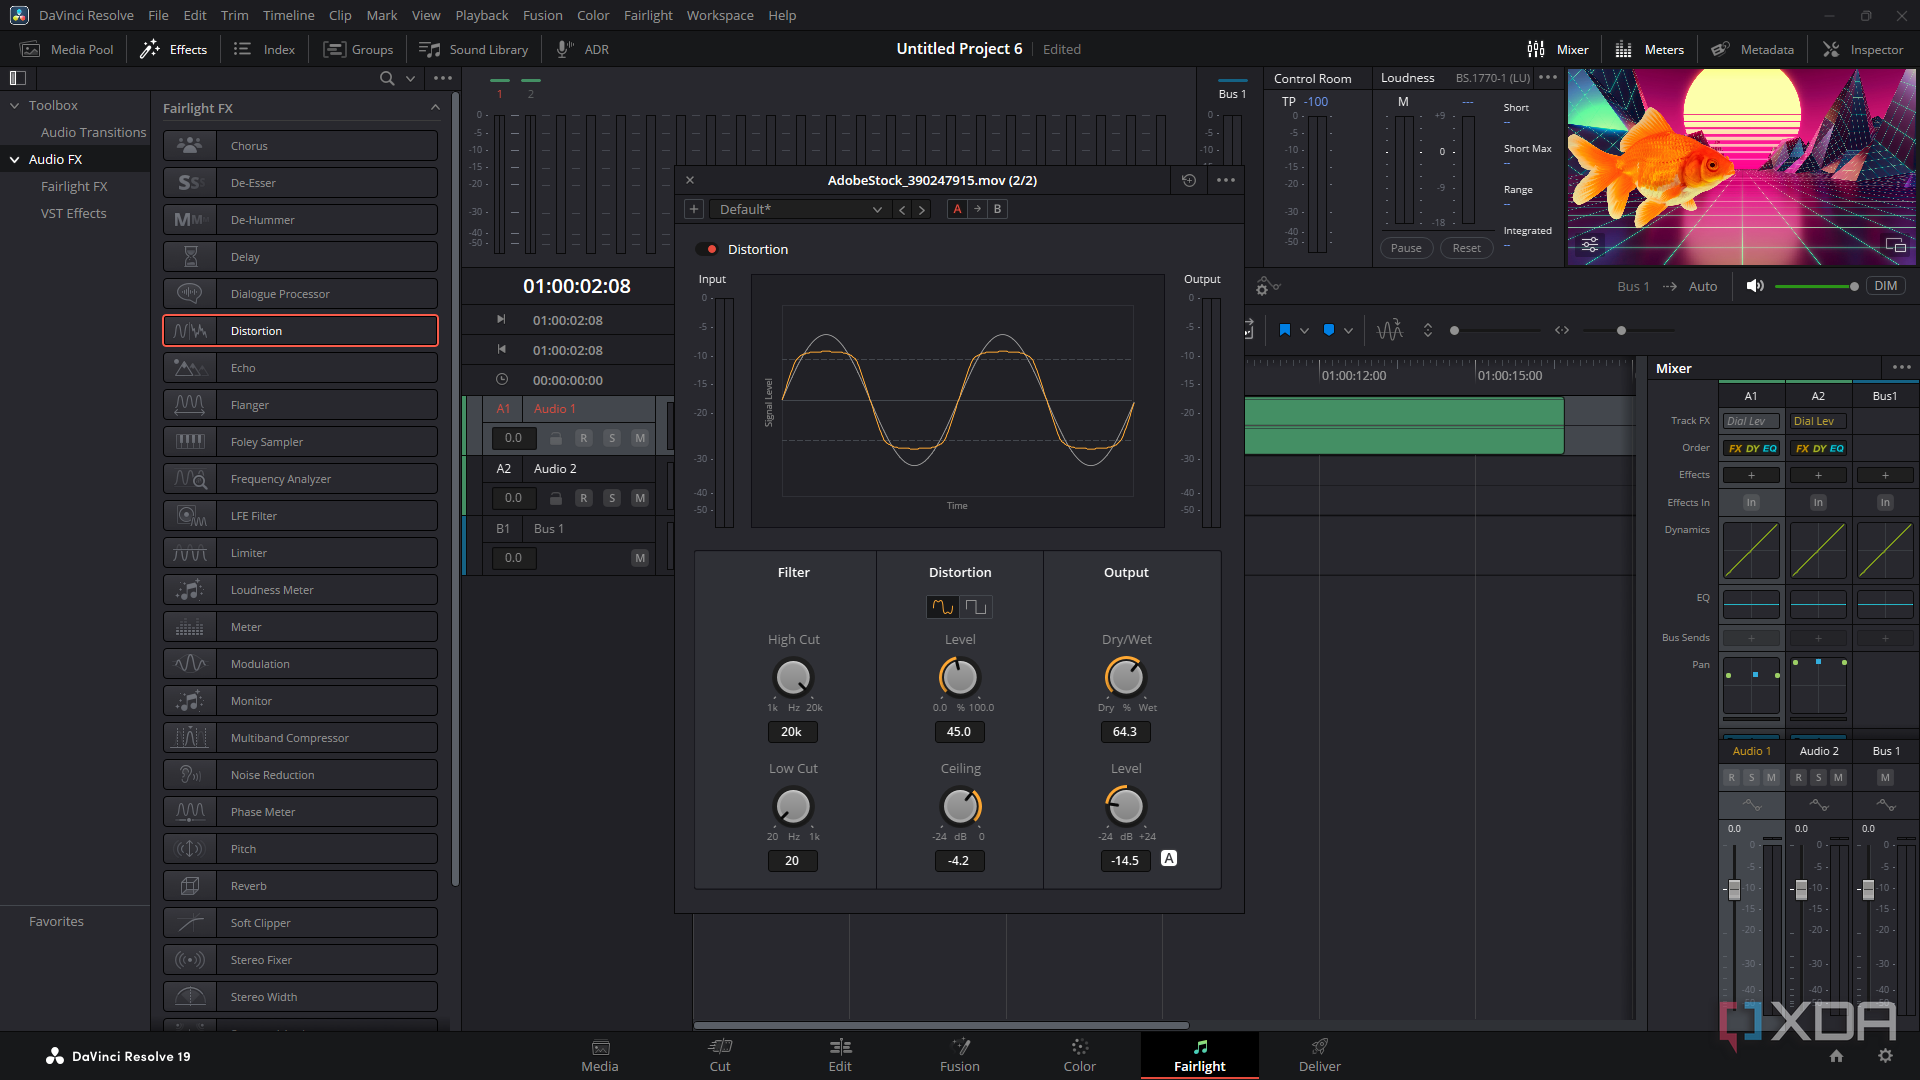Select the Noise Reduction effect
This screenshot has width=1920, height=1080.
[300, 775]
